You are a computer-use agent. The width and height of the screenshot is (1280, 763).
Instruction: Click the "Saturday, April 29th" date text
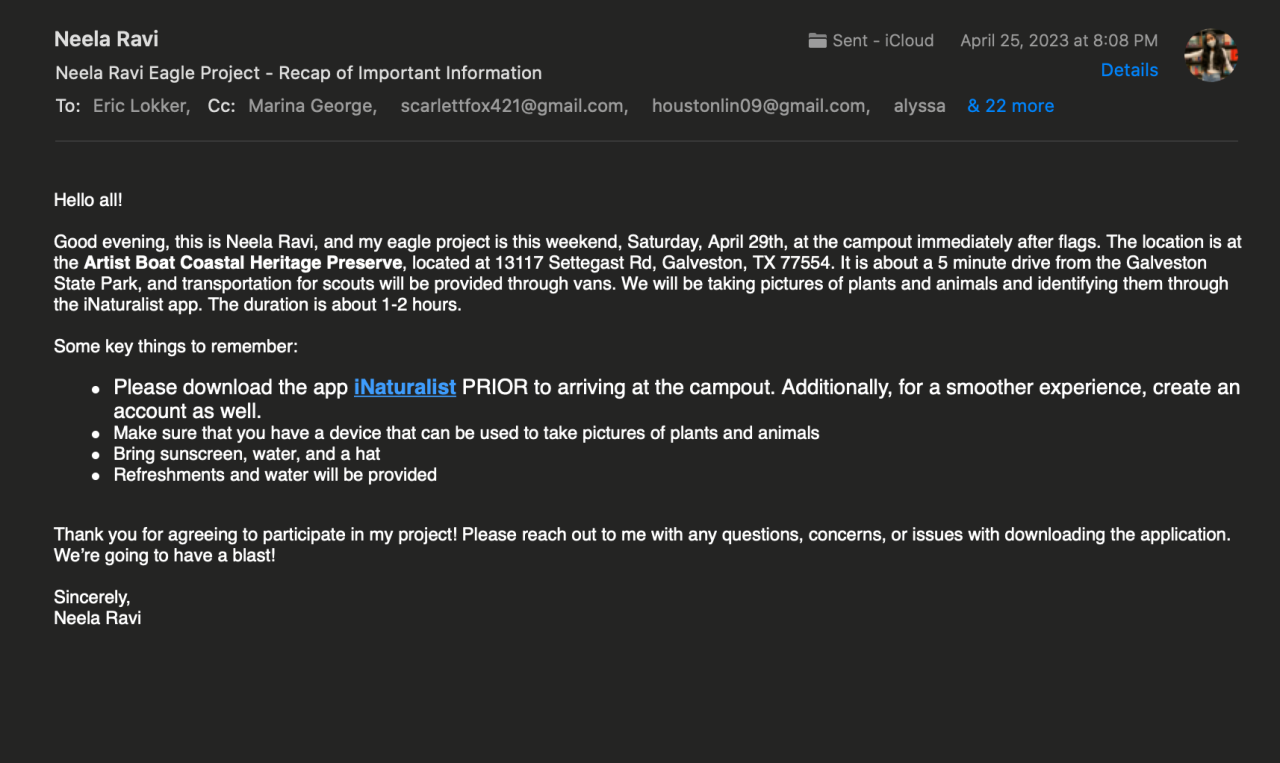[x=705, y=242]
